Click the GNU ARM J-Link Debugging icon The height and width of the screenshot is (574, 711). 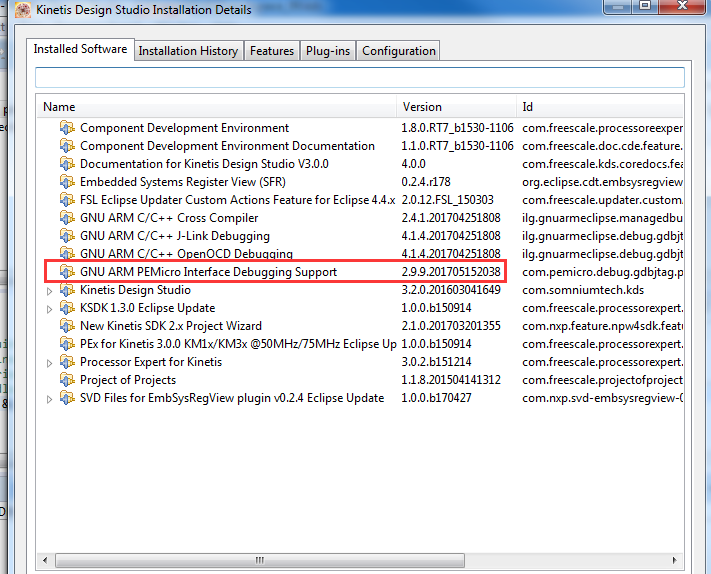[67, 236]
